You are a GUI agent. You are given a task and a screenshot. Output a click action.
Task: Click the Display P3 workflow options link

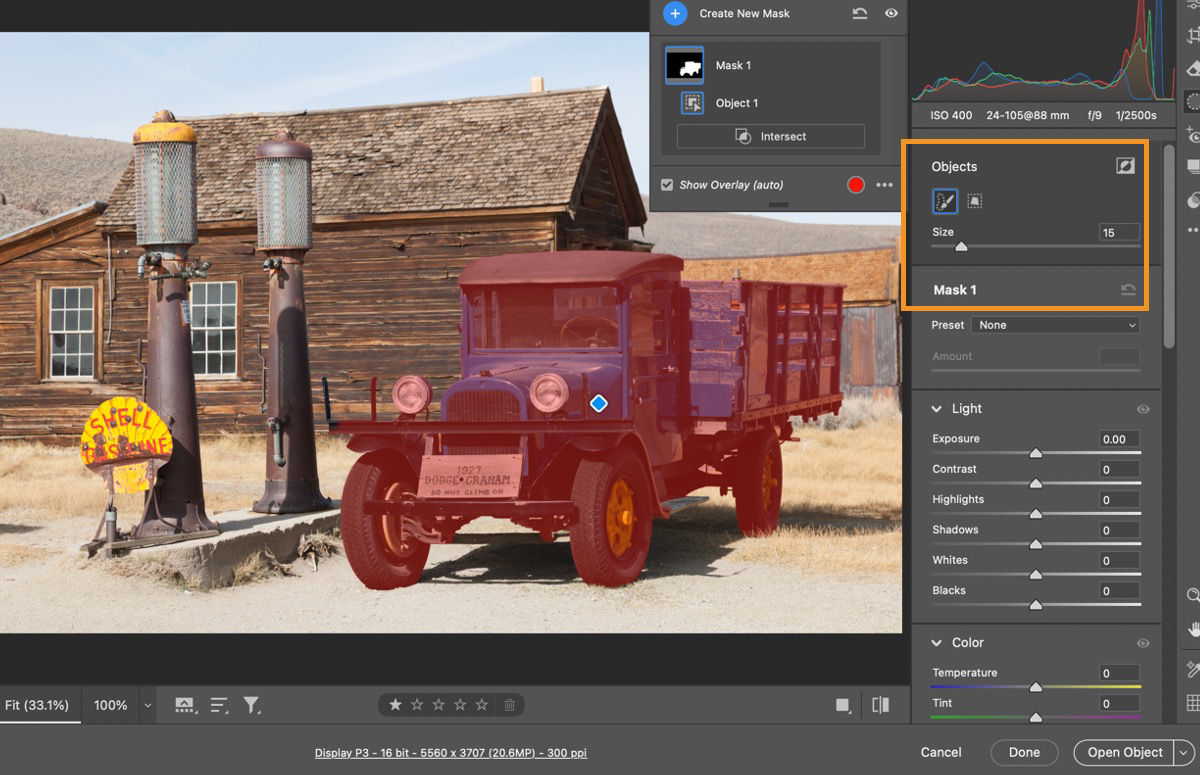point(451,753)
